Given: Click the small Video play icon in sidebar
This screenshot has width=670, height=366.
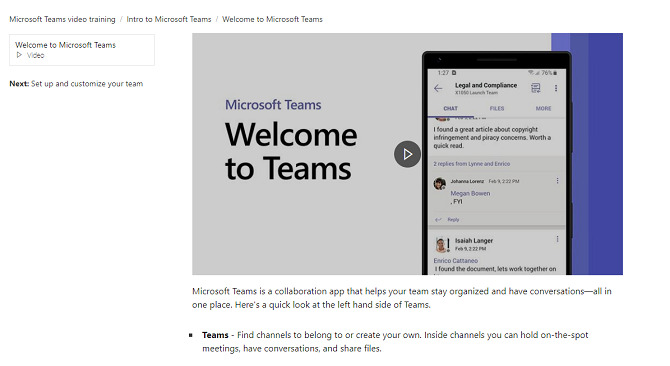Looking at the screenshot, I should (x=19, y=55).
